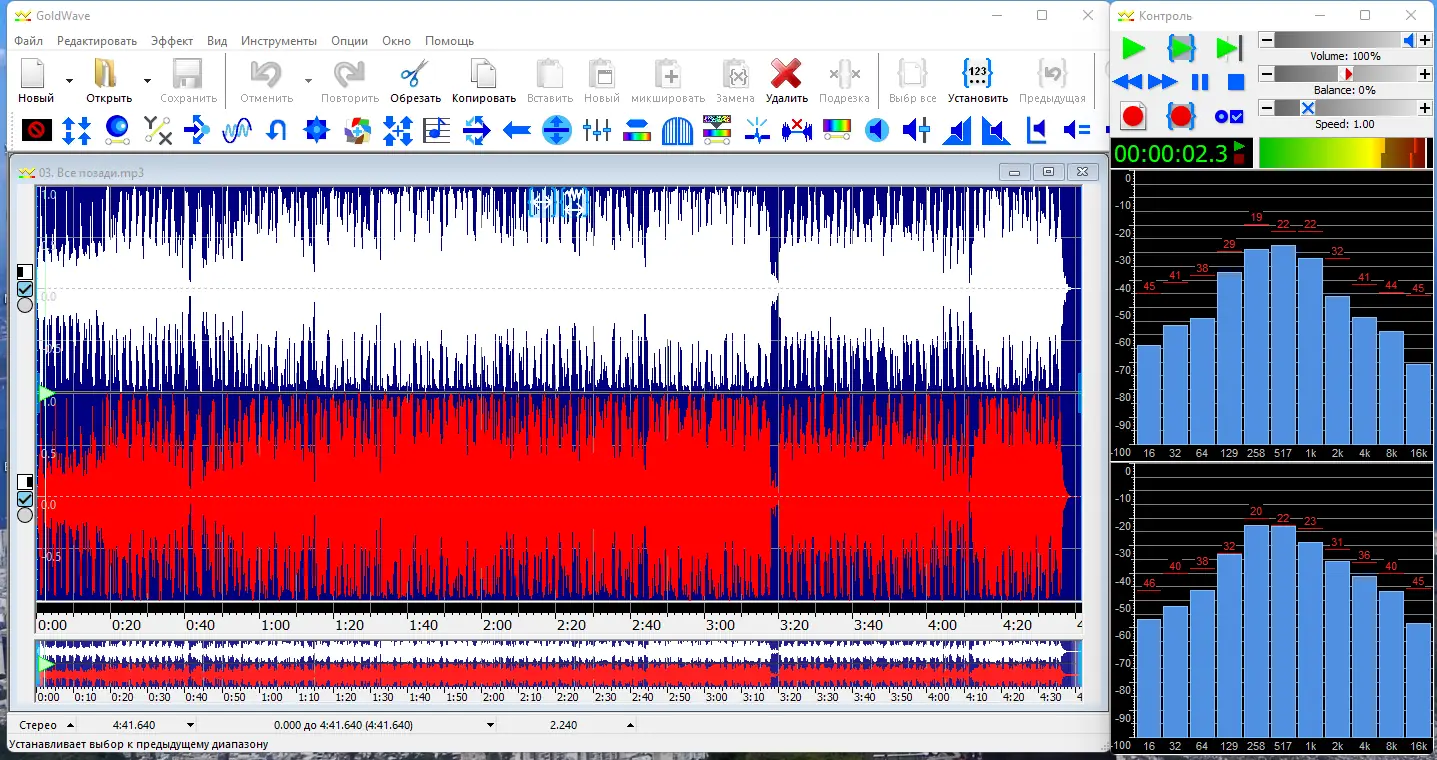Toggle the lower channel checkbox

[x=25, y=498]
